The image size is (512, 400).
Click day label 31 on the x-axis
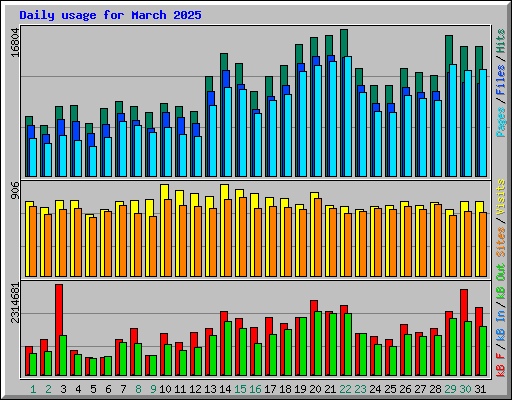480,389
